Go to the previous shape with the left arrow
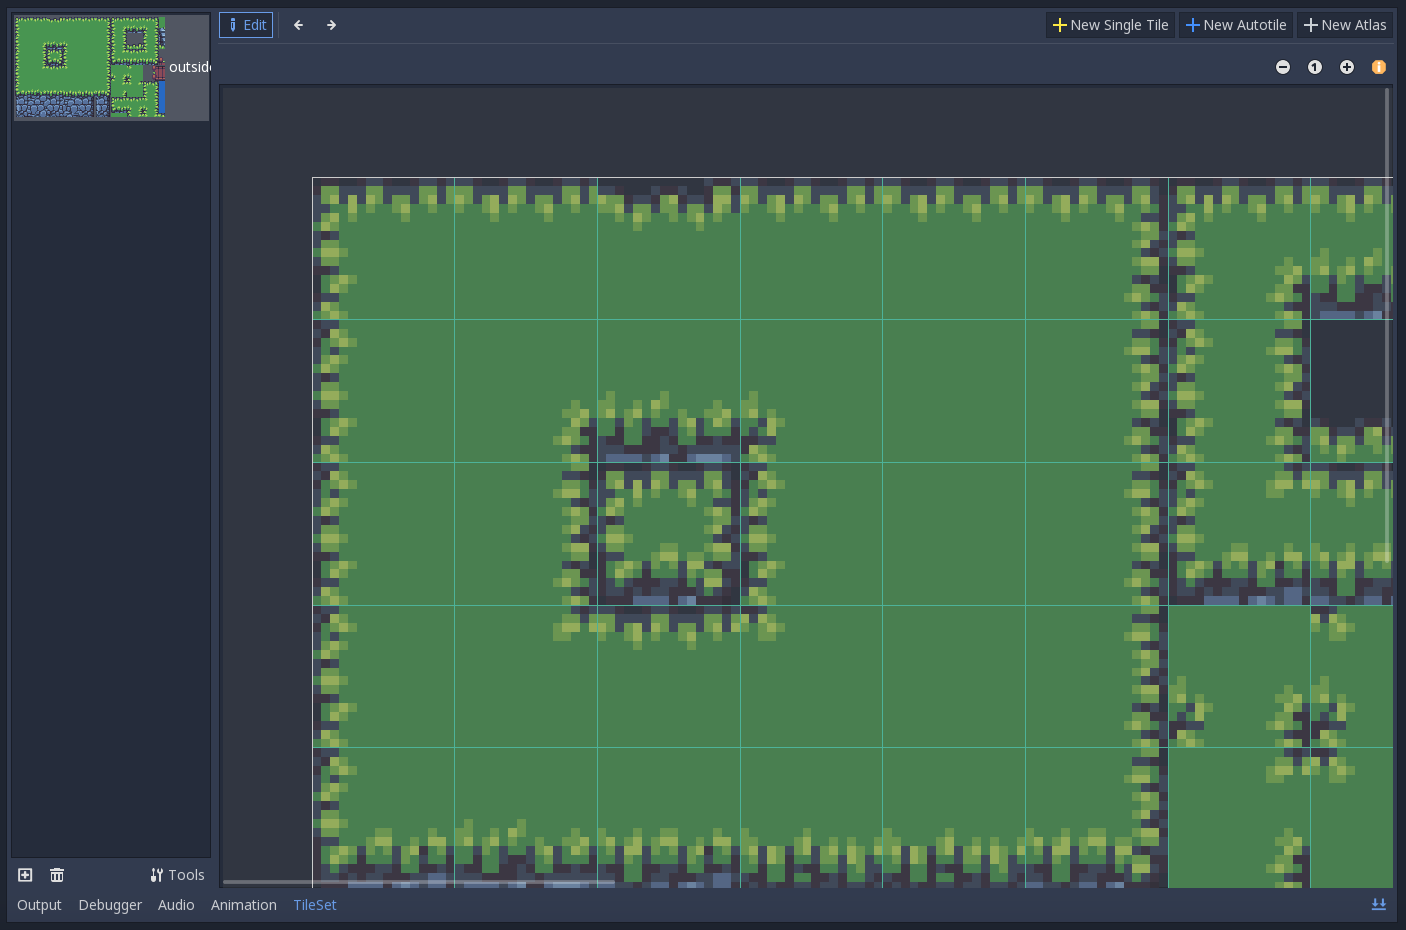1406x930 pixels. click(x=298, y=24)
